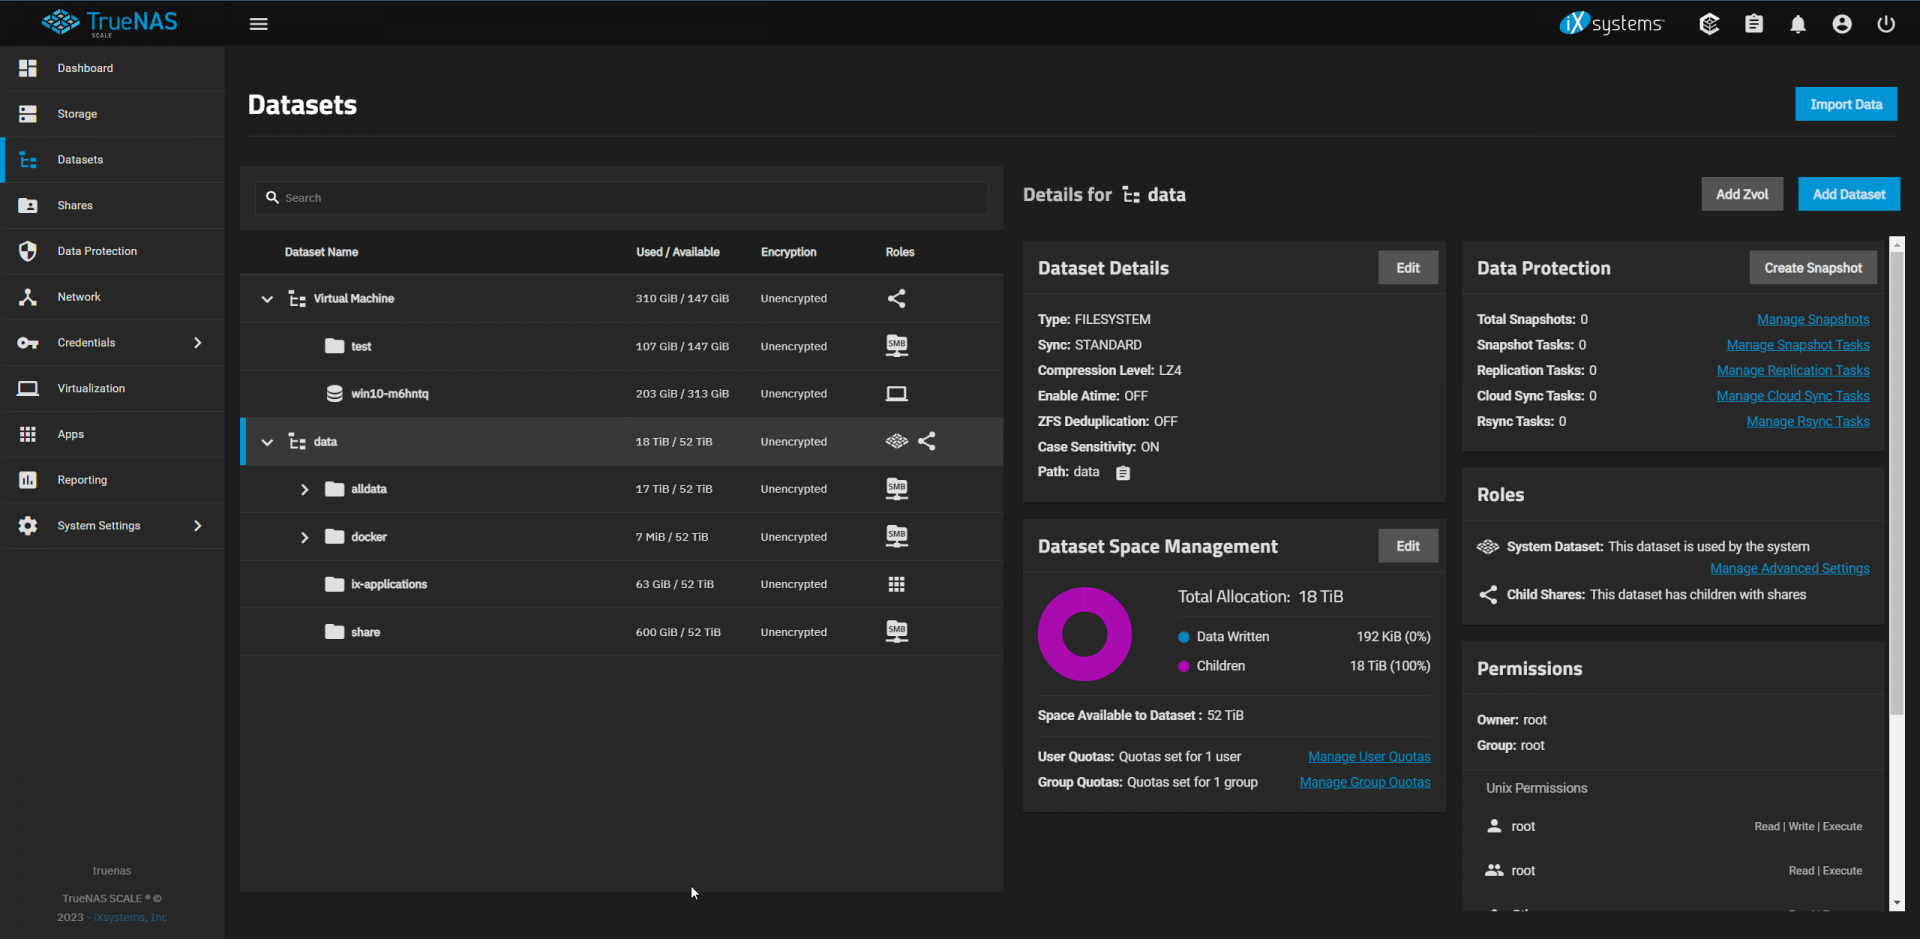Click the search magnifier icon
The width and height of the screenshot is (1920, 939).
272,198
